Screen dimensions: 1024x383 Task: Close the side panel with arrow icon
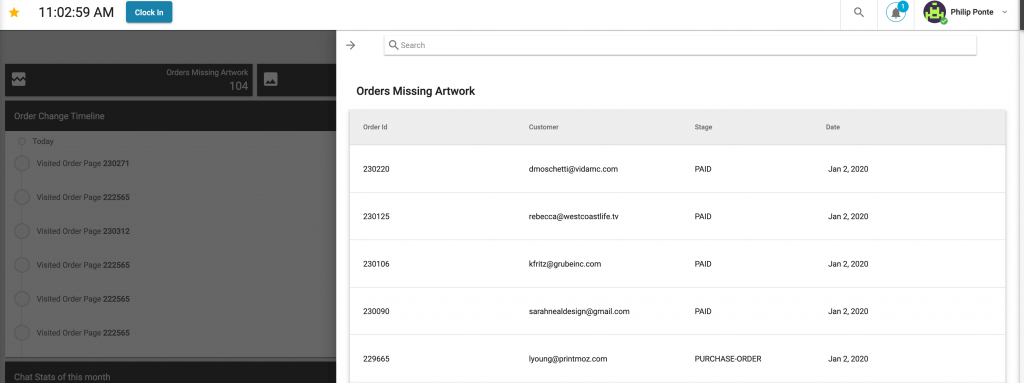click(x=351, y=45)
